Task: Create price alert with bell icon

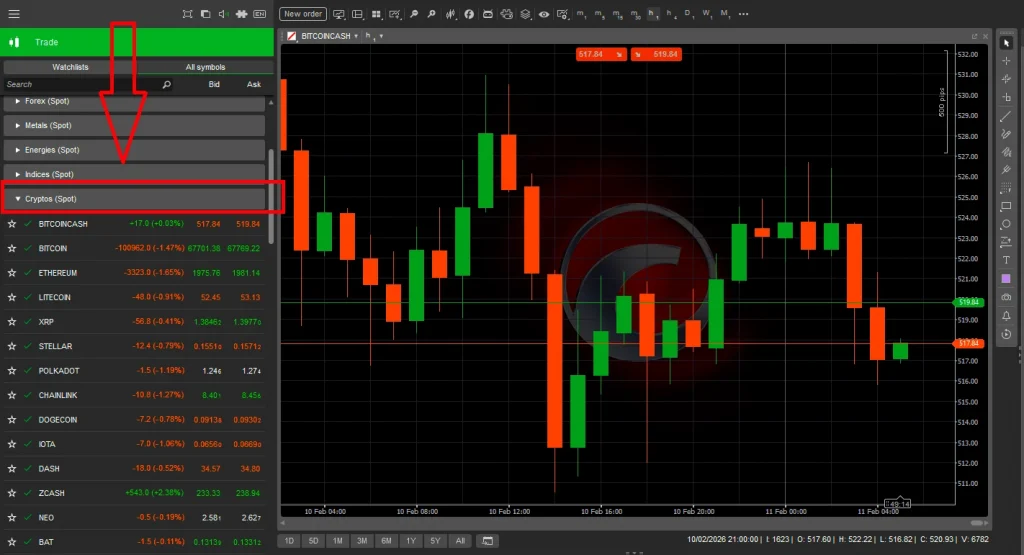Action: click(x=1006, y=315)
